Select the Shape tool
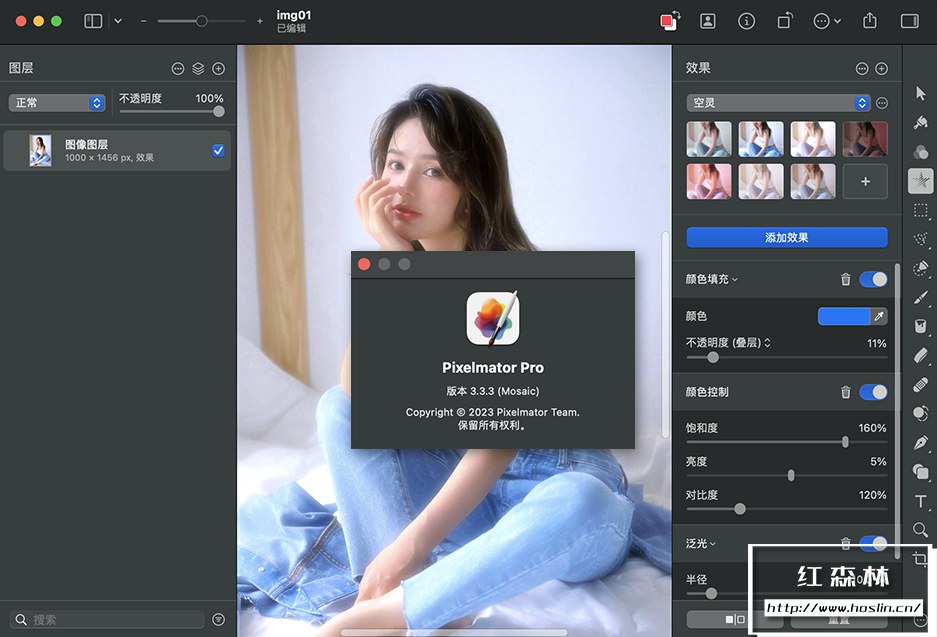Viewport: 937px width, 637px height. tap(920, 472)
